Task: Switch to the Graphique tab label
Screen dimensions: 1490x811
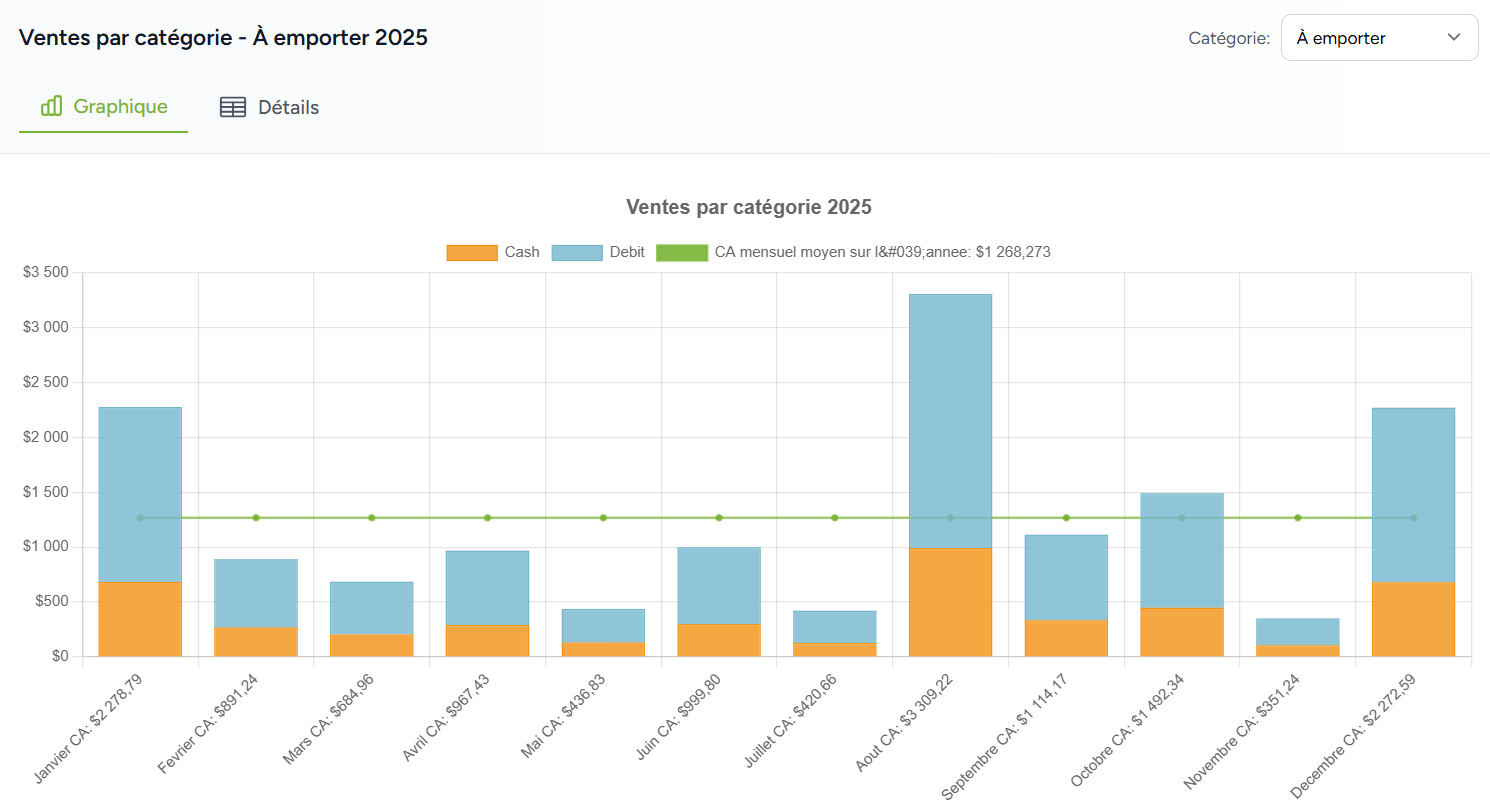Action: 120,107
